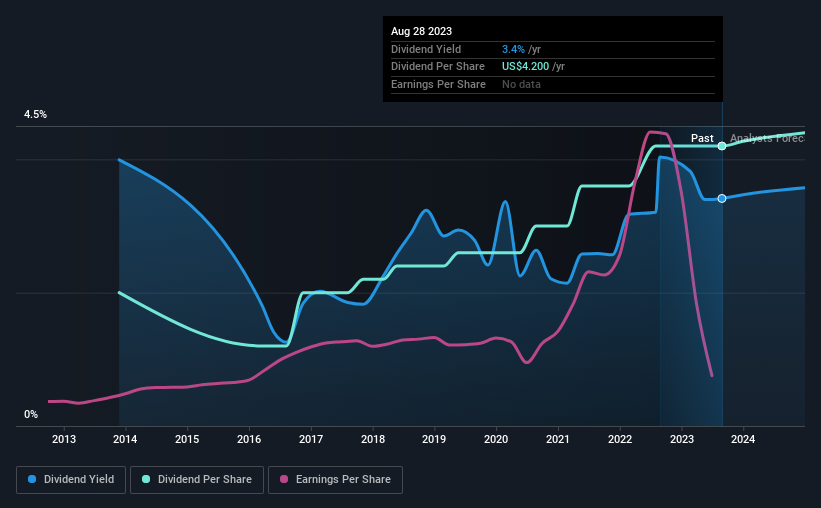Click the 2024 x-axis year label
This screenshot has height=508, width=821.
743,439
